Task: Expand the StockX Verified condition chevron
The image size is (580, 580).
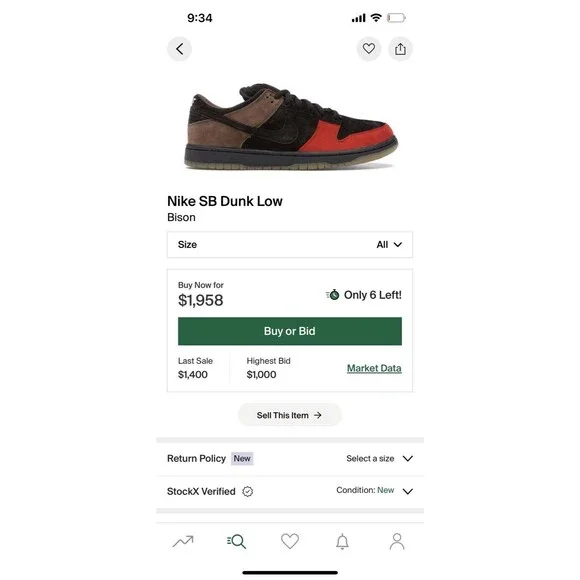Action: [408, 491]
